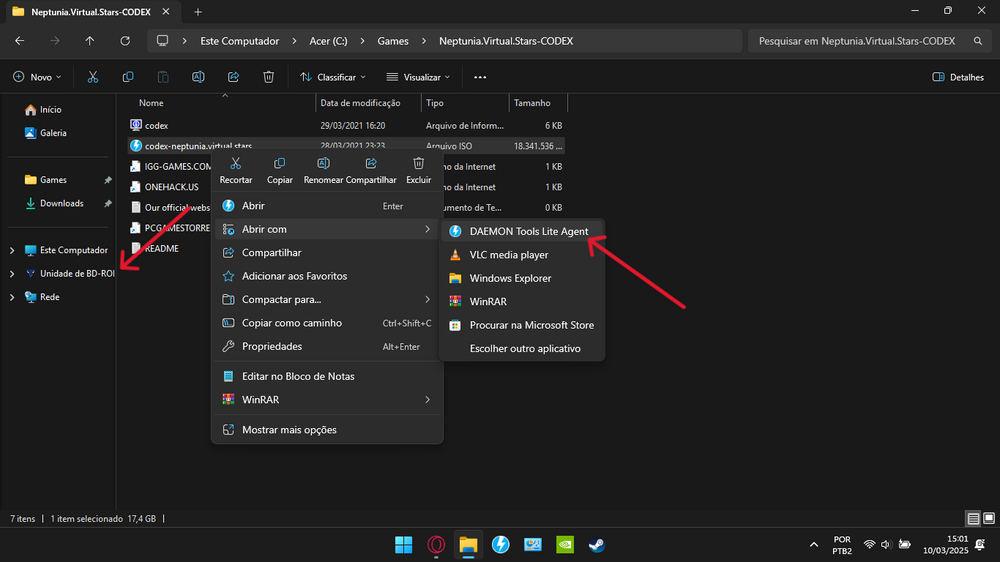Click the toolbar rename icon
This screenshot has width=1000, height=562.
198,77
